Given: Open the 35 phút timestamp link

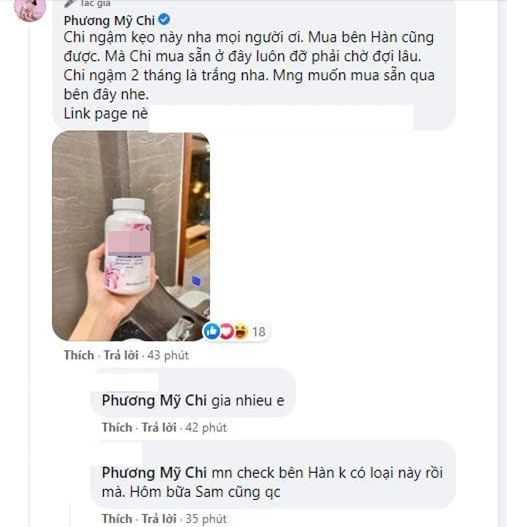Looking at the screenshot, I should pos(206,519).
